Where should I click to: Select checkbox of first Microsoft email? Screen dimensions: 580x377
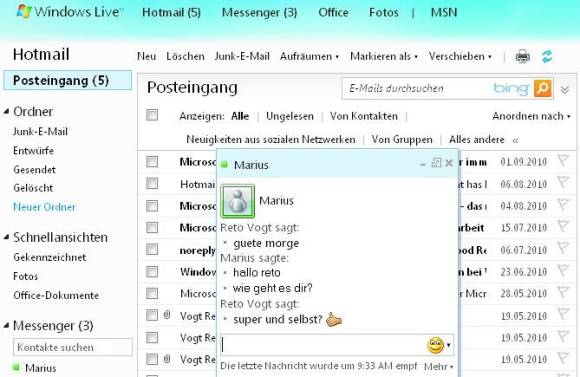point(152,161)
